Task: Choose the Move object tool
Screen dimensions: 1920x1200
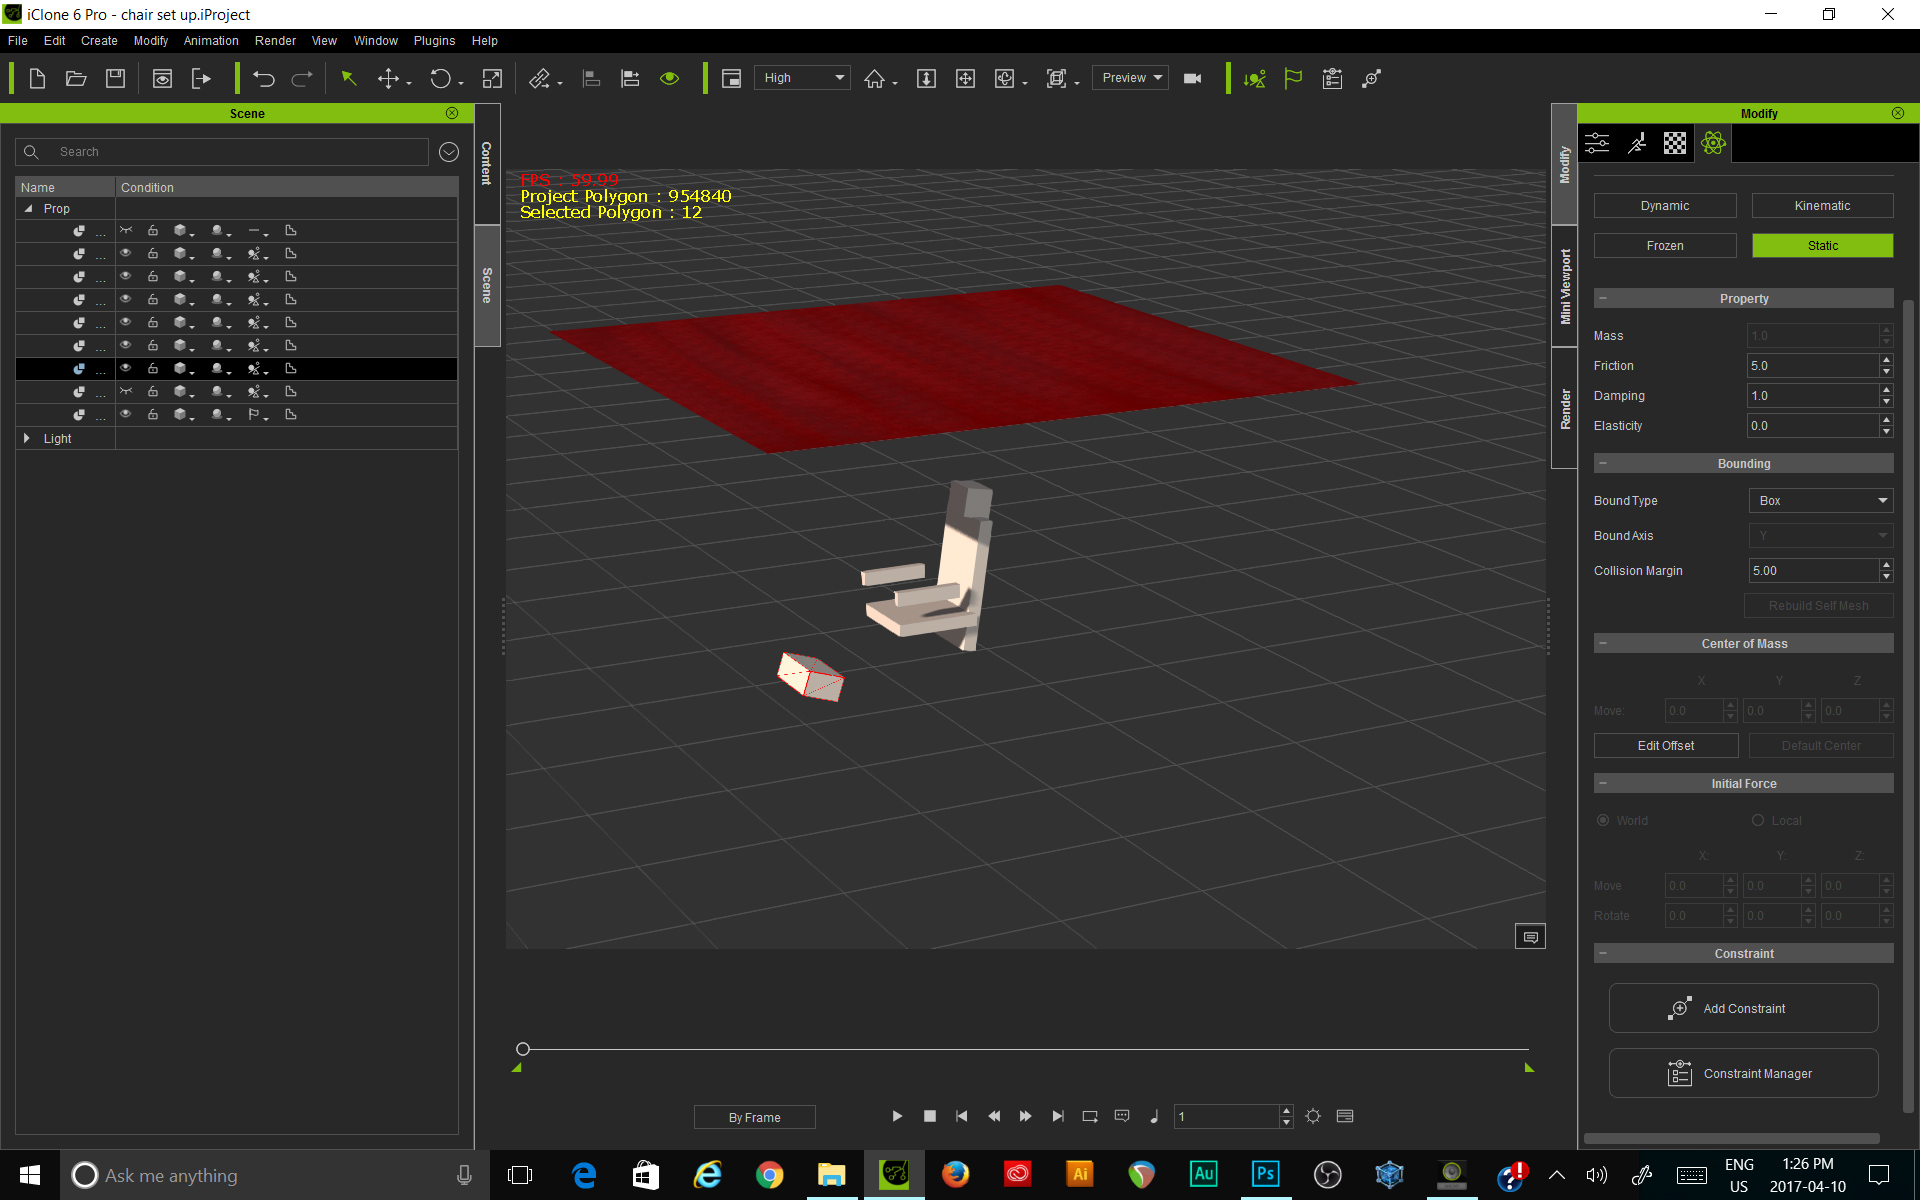Action: pyautogui.click(x=389, y=79)
